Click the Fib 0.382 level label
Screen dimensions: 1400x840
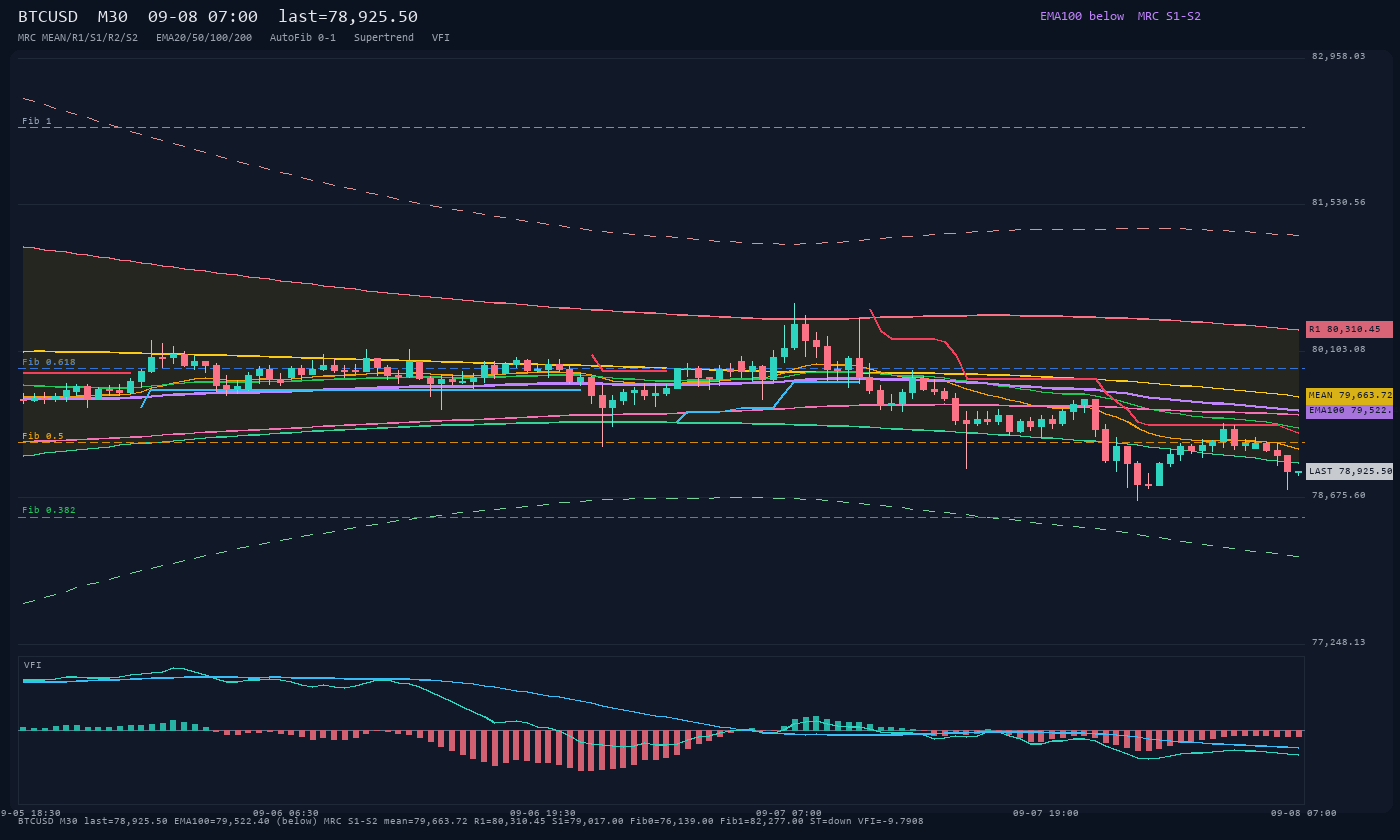click(x=49, y=510)
